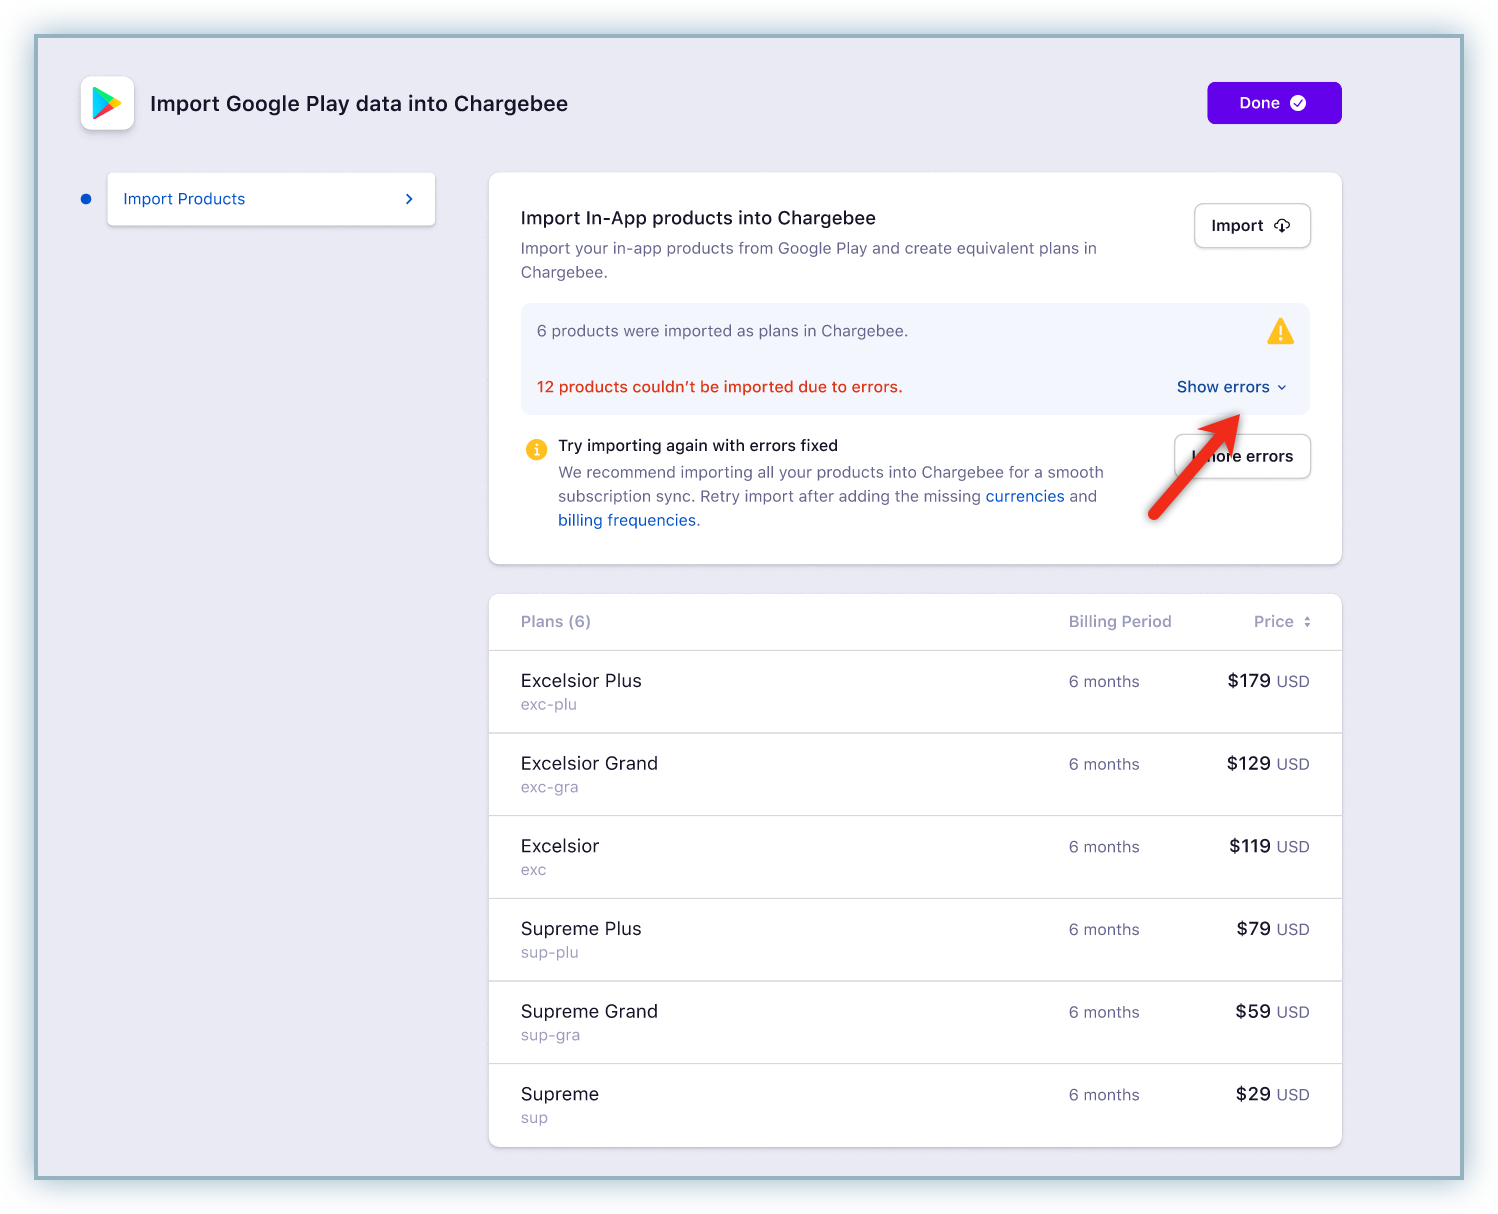Select the Excelsior Grand plan row
This screenshot has width=1498, height=1214.
pyautogui.click(x=914, y=774)
